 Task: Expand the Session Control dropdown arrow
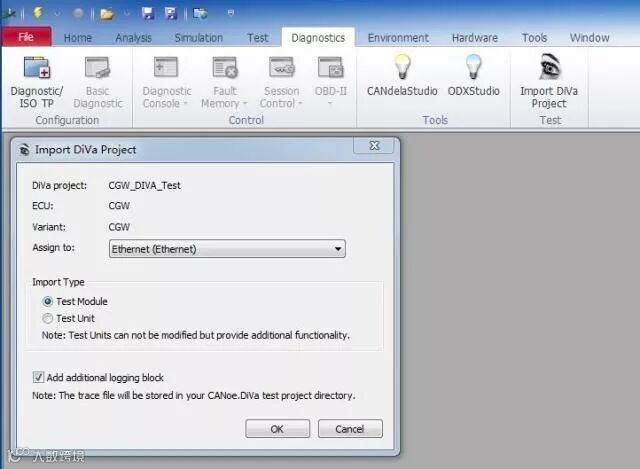point(300,103)
